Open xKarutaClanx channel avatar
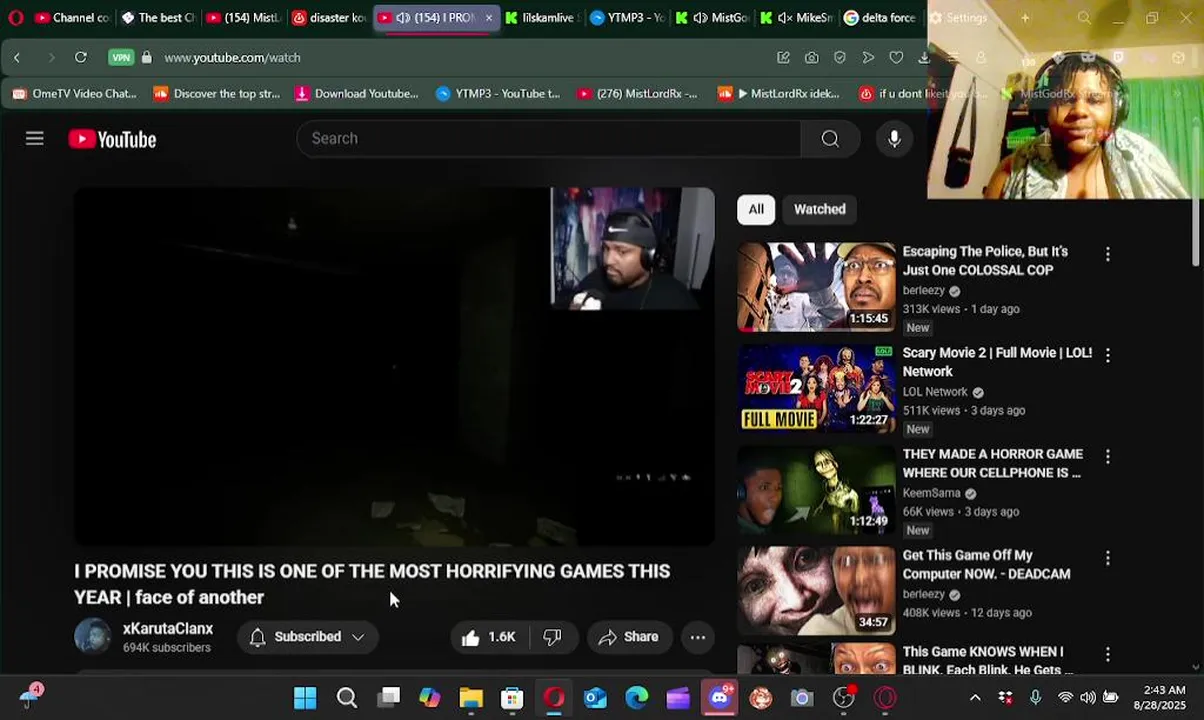1204x720 pixels. point(93,637)
